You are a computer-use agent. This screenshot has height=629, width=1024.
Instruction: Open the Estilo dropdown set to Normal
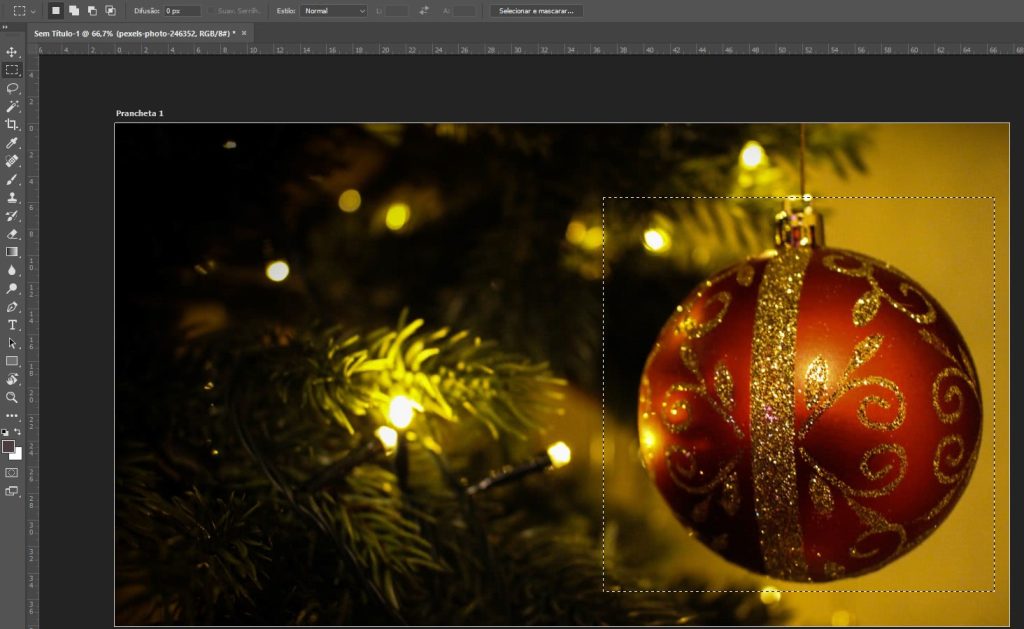(x=333, y=10)
